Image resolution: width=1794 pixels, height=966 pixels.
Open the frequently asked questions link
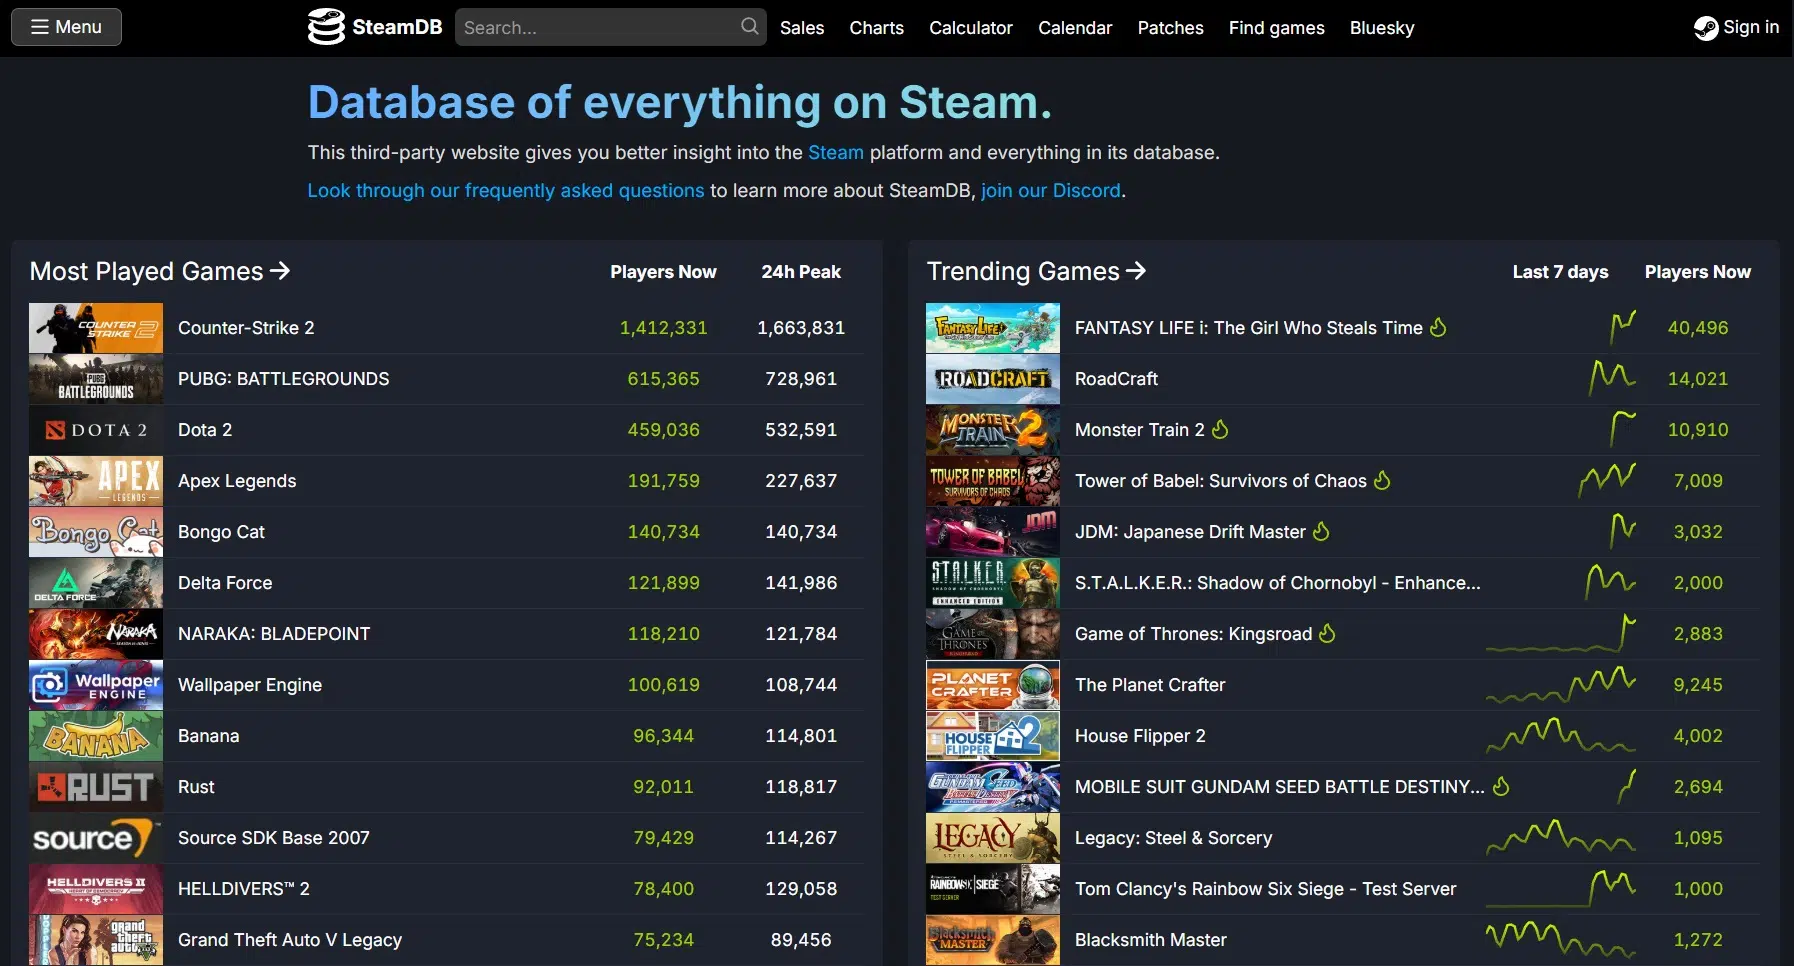(x=506, y=190)
